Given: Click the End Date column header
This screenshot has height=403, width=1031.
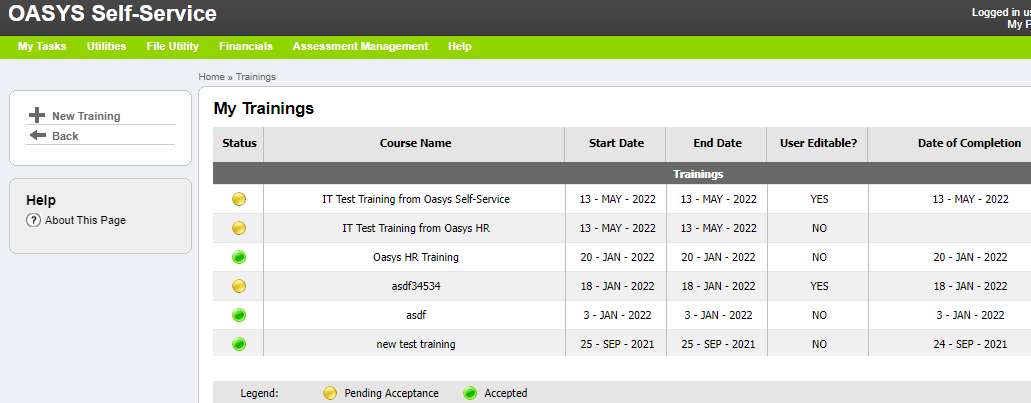Looking at the screenshot, I should click(x=717, y=143).
